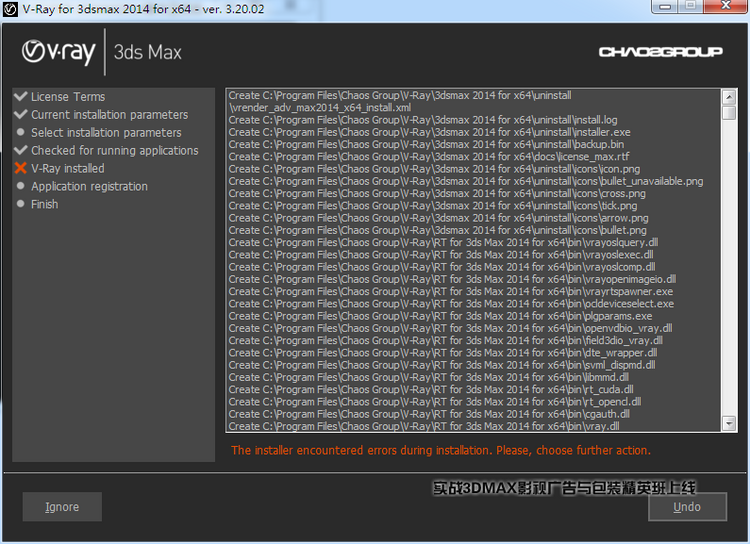Click the 3ds Max header title
Image resolution: width=750 pixels, height=544 pixels.
coord(147,52)
